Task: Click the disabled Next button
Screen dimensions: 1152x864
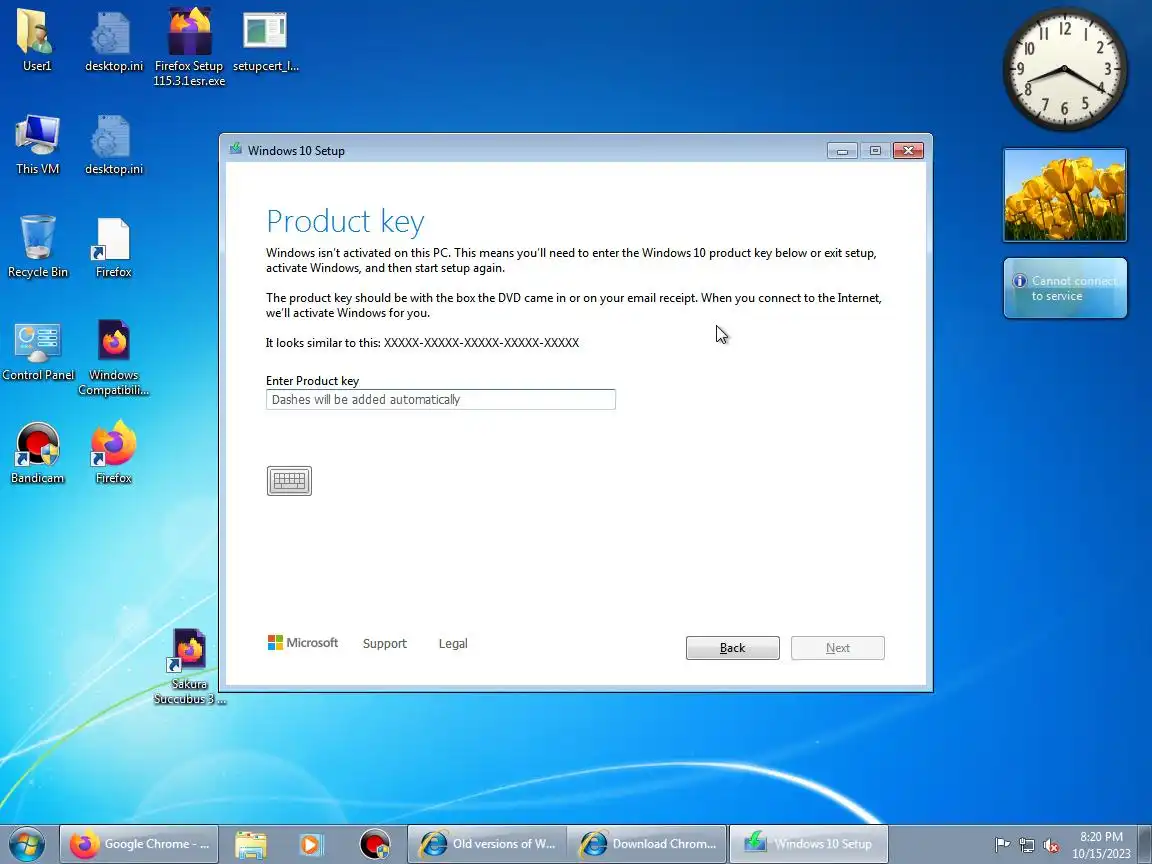Action: [x=838, y=648]
